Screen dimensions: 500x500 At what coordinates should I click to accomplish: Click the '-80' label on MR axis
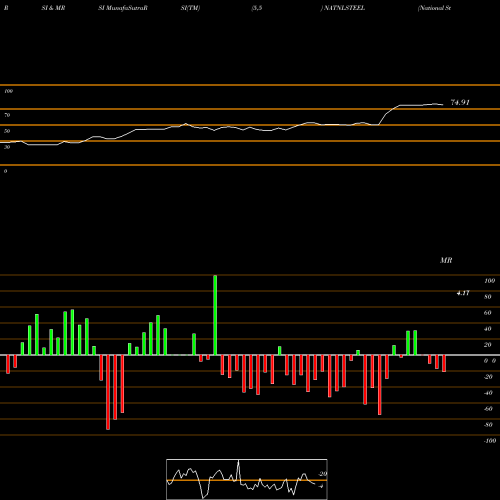coord(488,425)
